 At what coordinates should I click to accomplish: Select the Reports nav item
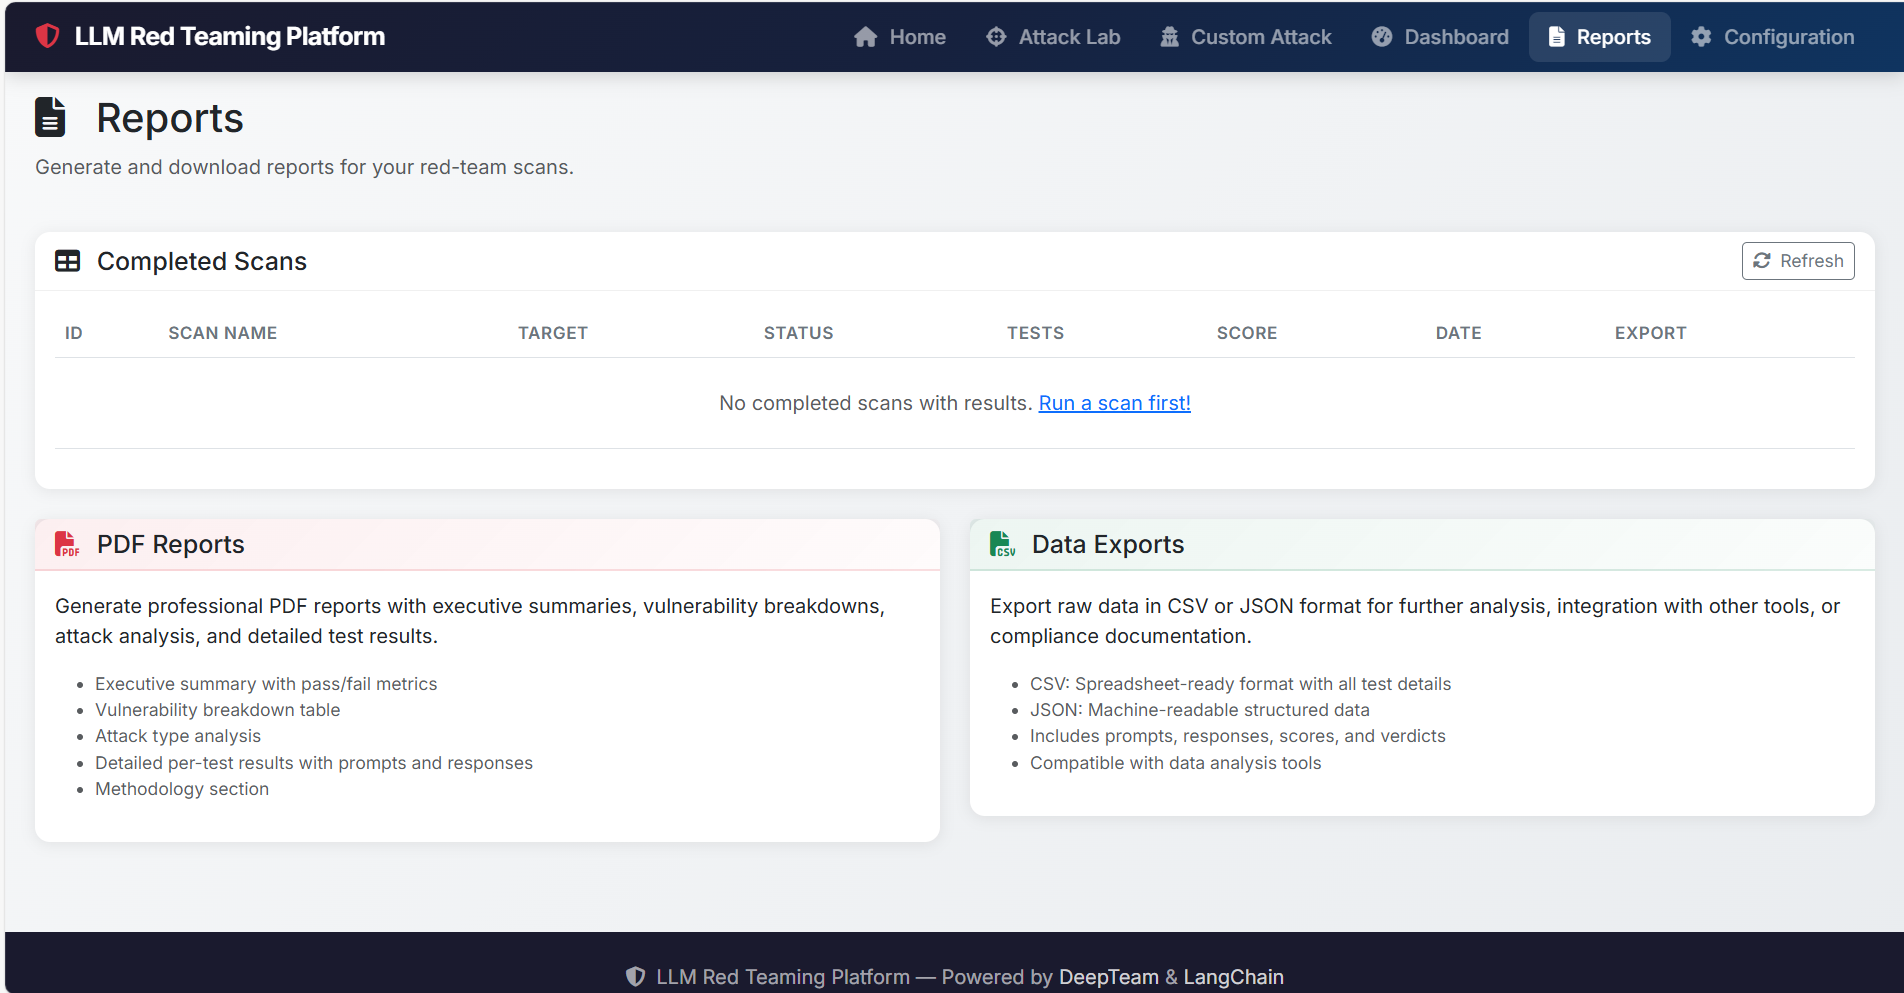(x=1600, y=37)
